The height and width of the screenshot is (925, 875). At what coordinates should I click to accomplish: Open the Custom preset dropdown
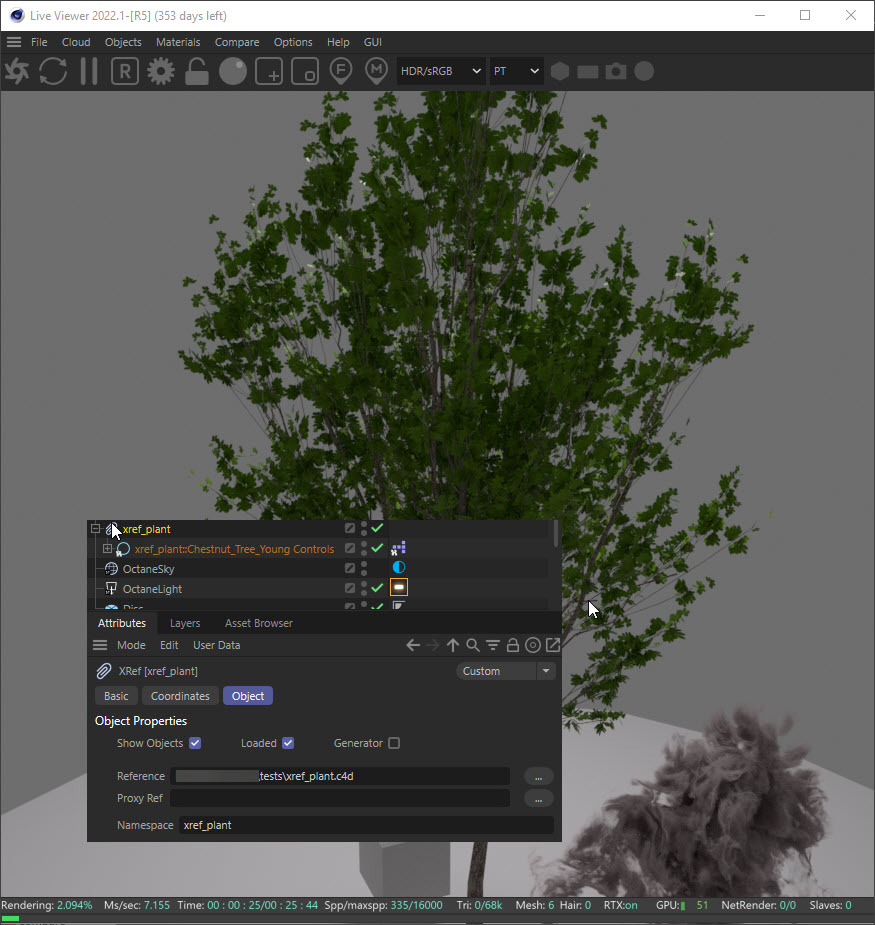[x=506, y=671]
